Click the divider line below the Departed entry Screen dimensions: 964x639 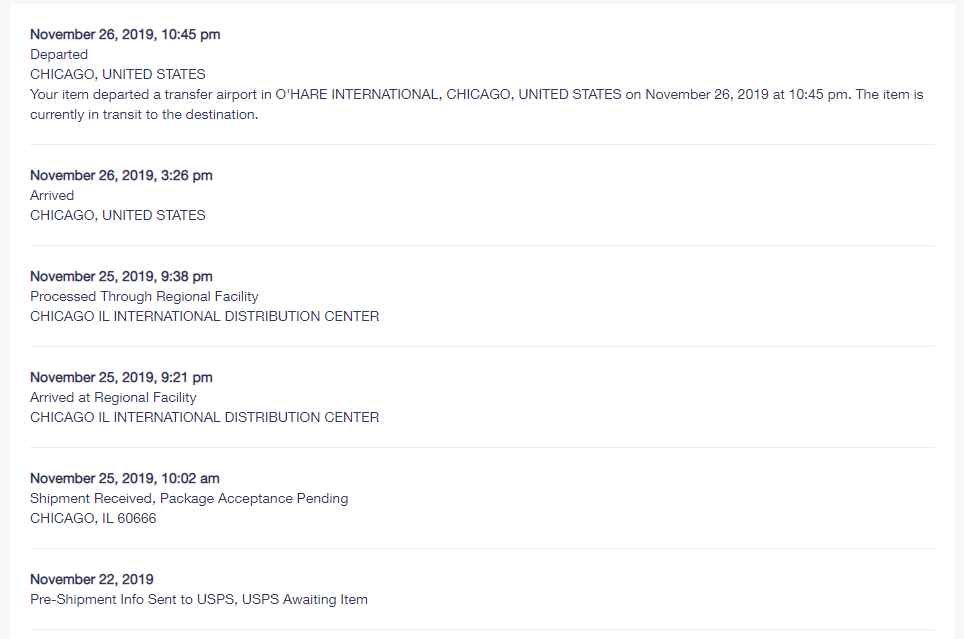tap(483, 145)
